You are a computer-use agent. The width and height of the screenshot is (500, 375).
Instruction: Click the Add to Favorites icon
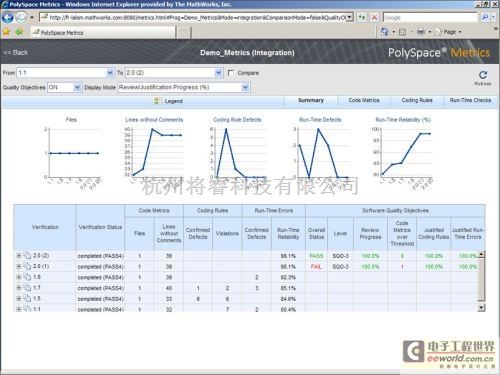pyautogui.click(x=19, y=32)
